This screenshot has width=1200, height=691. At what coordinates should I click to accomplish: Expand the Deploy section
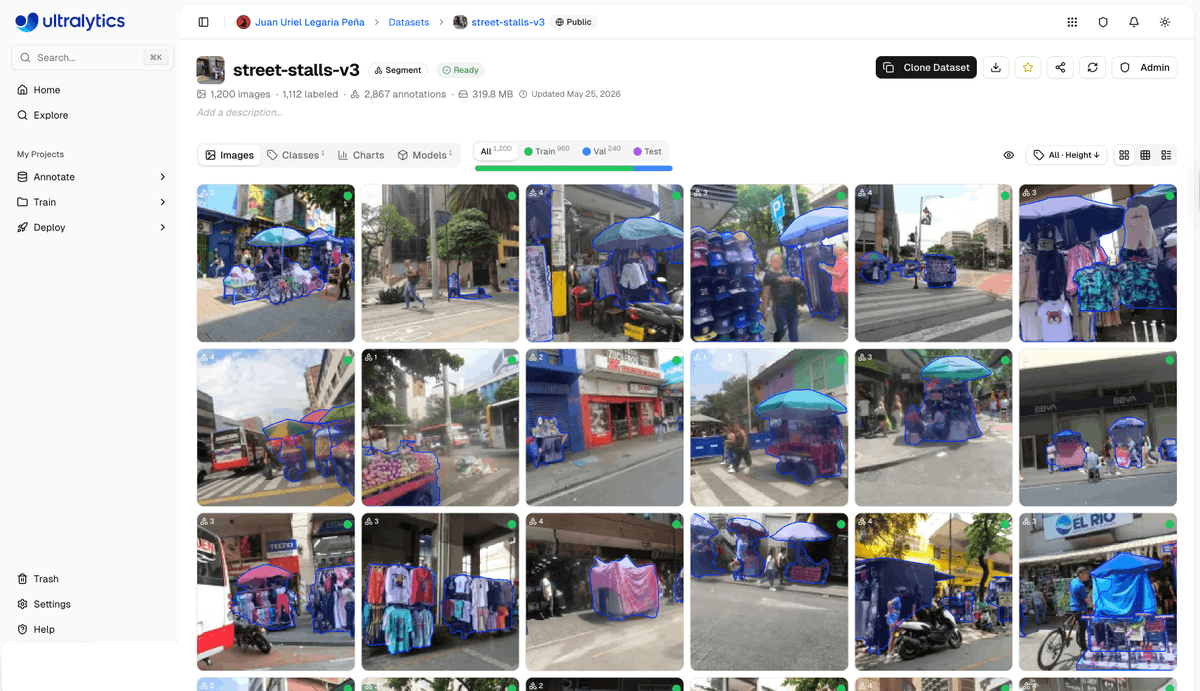92,227
